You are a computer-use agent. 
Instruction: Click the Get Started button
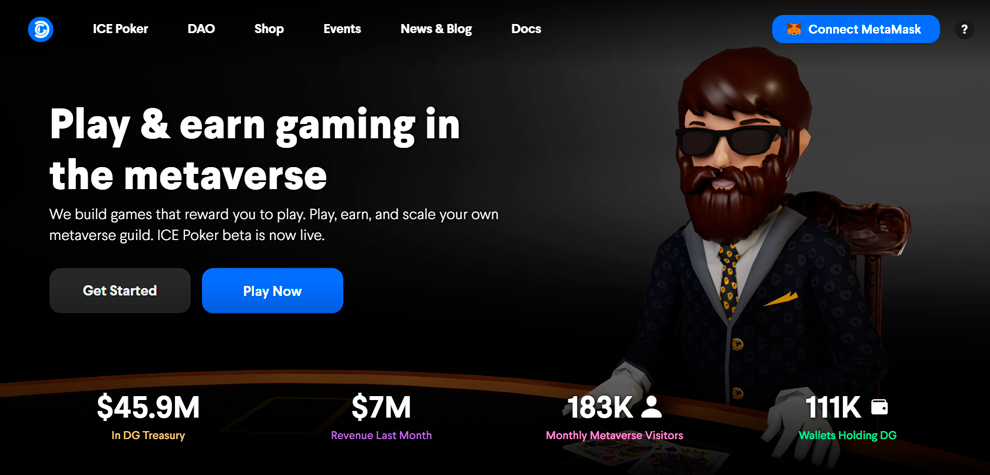(x=120, y=291)
